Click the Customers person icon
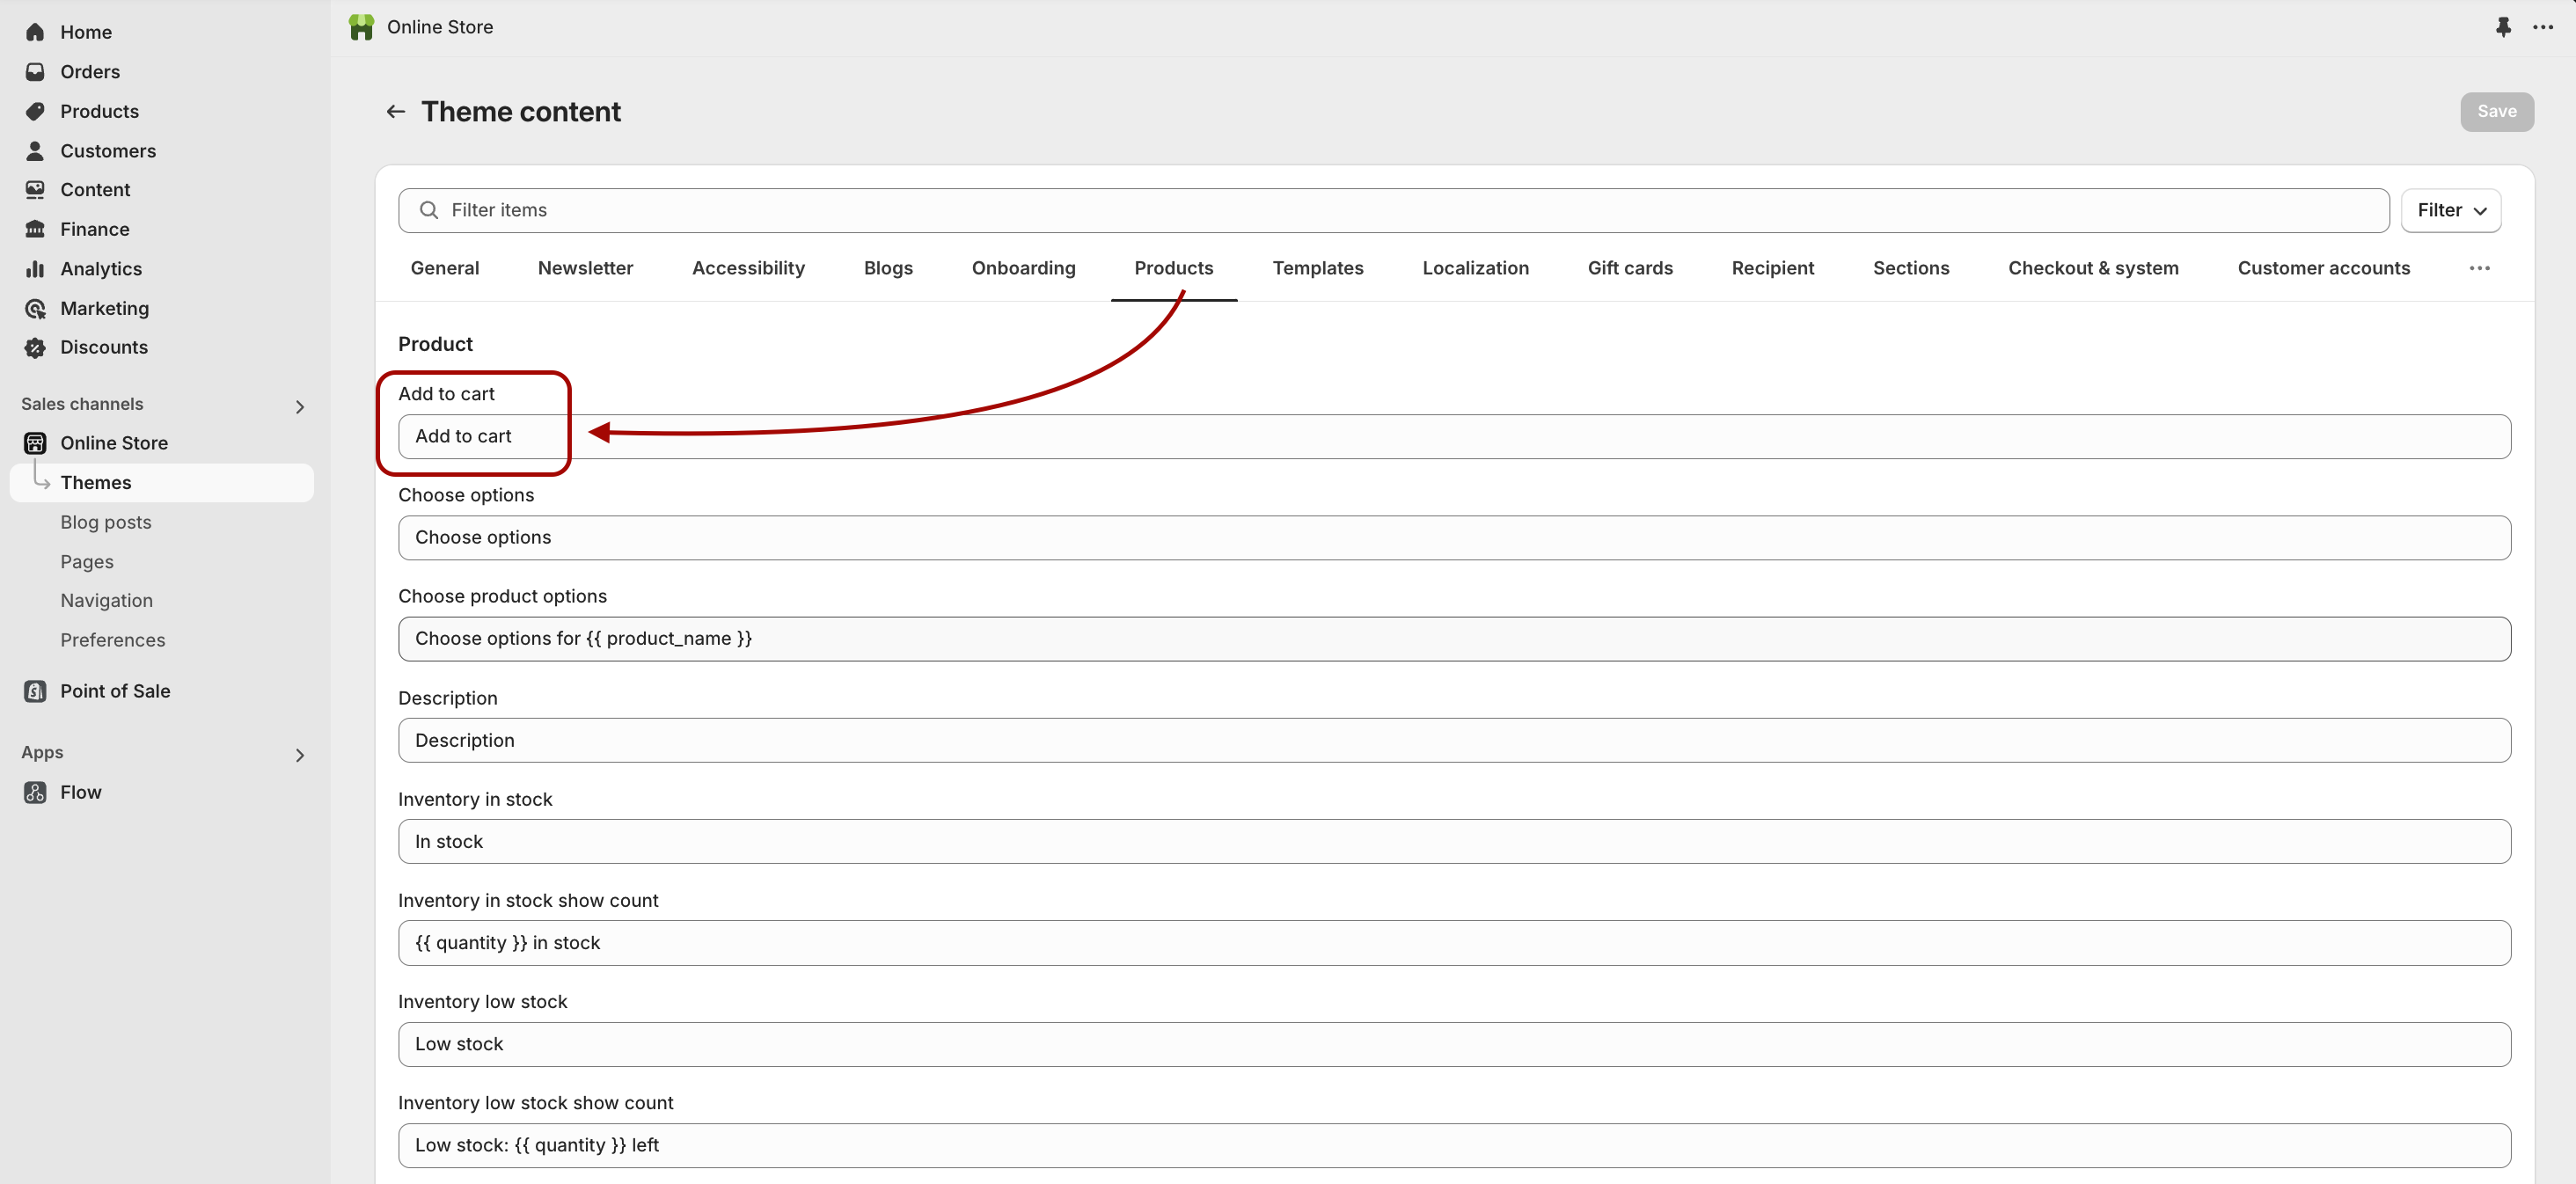 pos(35,151)
